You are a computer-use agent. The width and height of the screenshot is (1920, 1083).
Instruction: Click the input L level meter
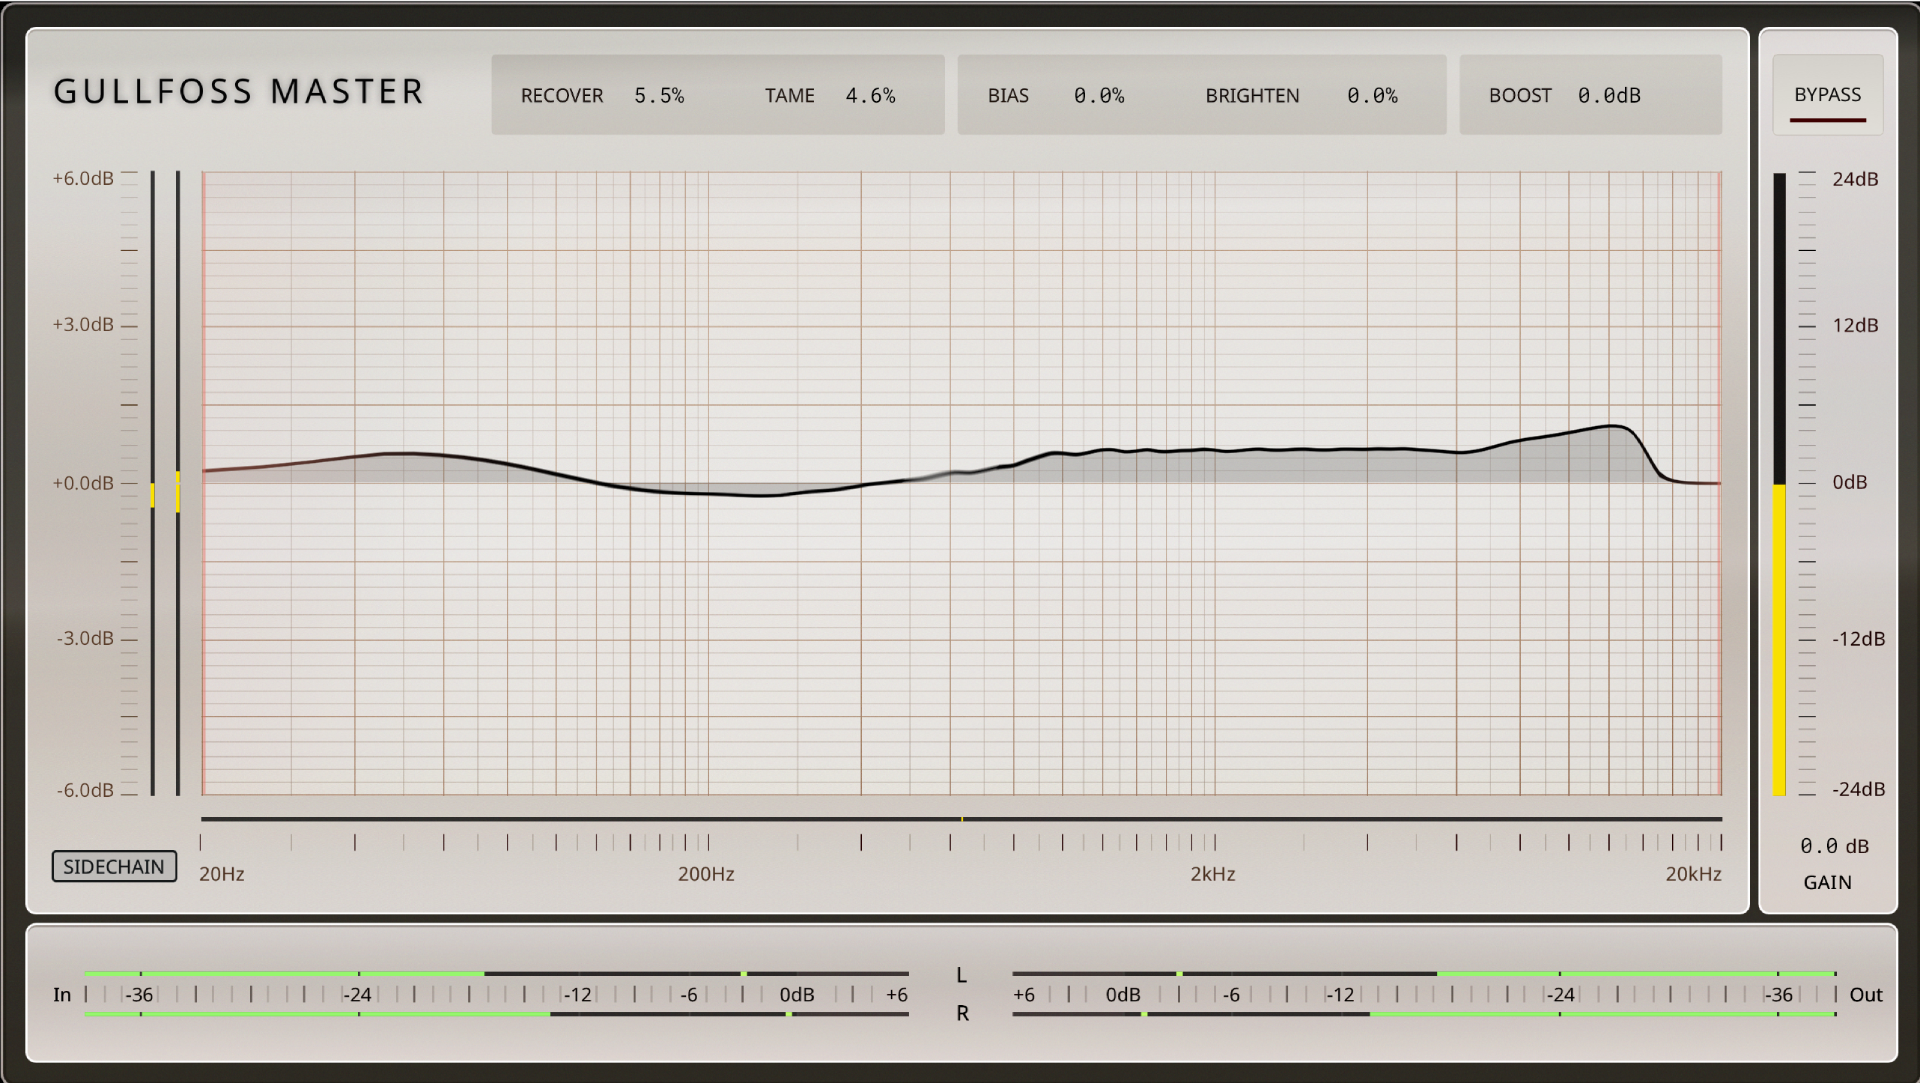(497, 973)
